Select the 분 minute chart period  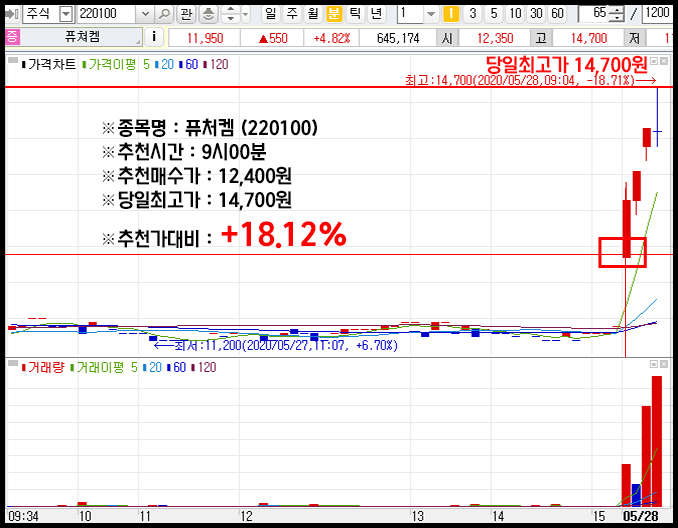click(334, 14)
